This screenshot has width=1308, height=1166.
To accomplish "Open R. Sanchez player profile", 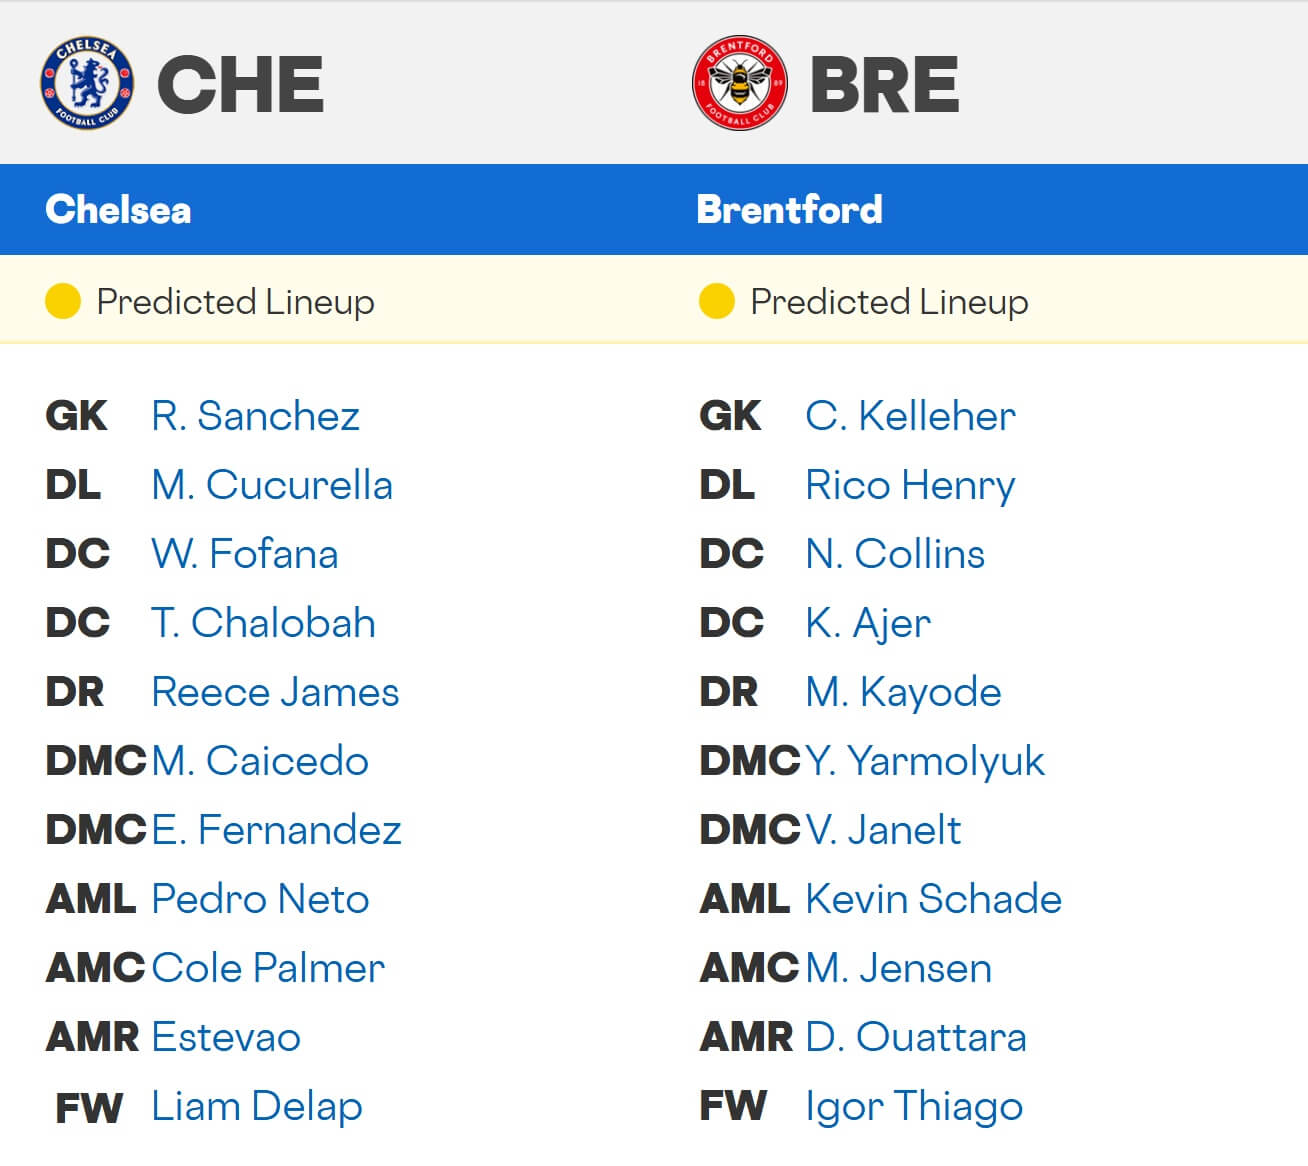I will (x=256, y=416).
